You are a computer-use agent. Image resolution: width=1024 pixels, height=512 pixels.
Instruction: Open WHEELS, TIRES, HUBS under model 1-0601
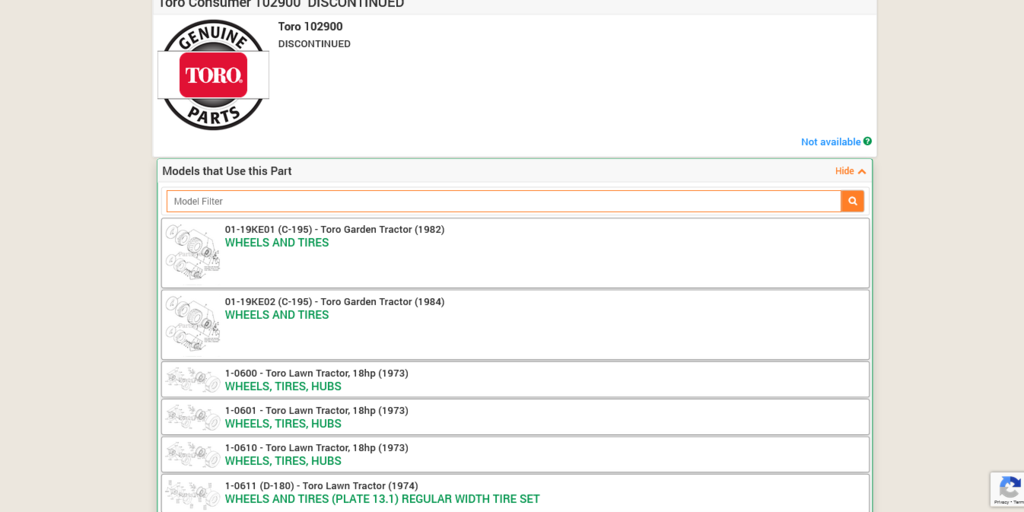click(283, 424)
